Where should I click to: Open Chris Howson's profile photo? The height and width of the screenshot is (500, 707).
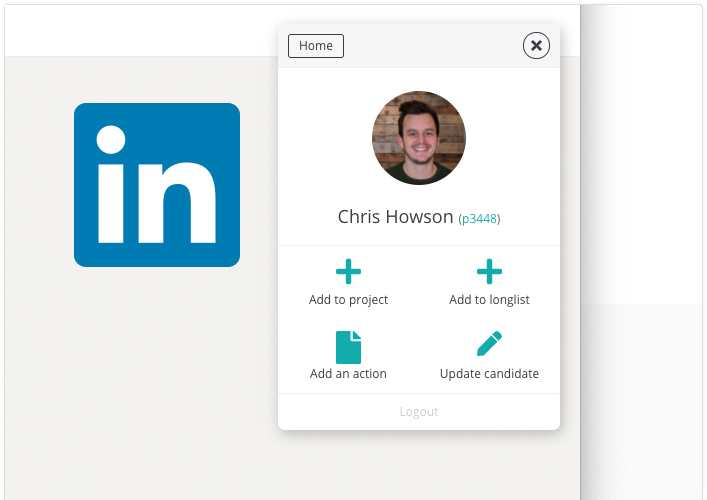(x=418, y=138)
